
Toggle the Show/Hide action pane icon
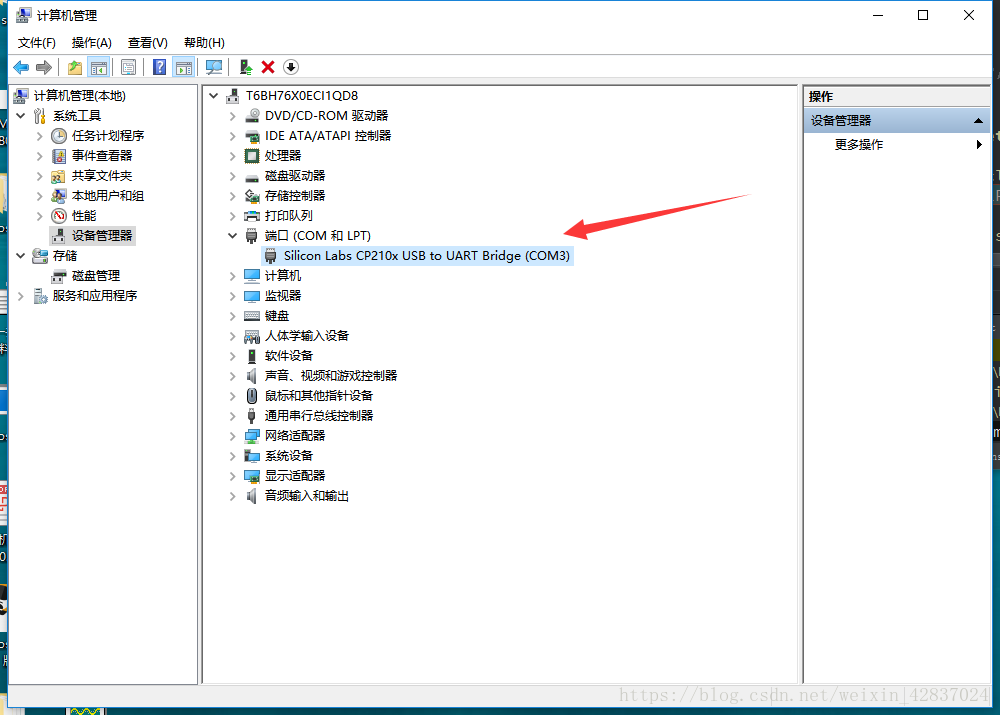[184, 67]
